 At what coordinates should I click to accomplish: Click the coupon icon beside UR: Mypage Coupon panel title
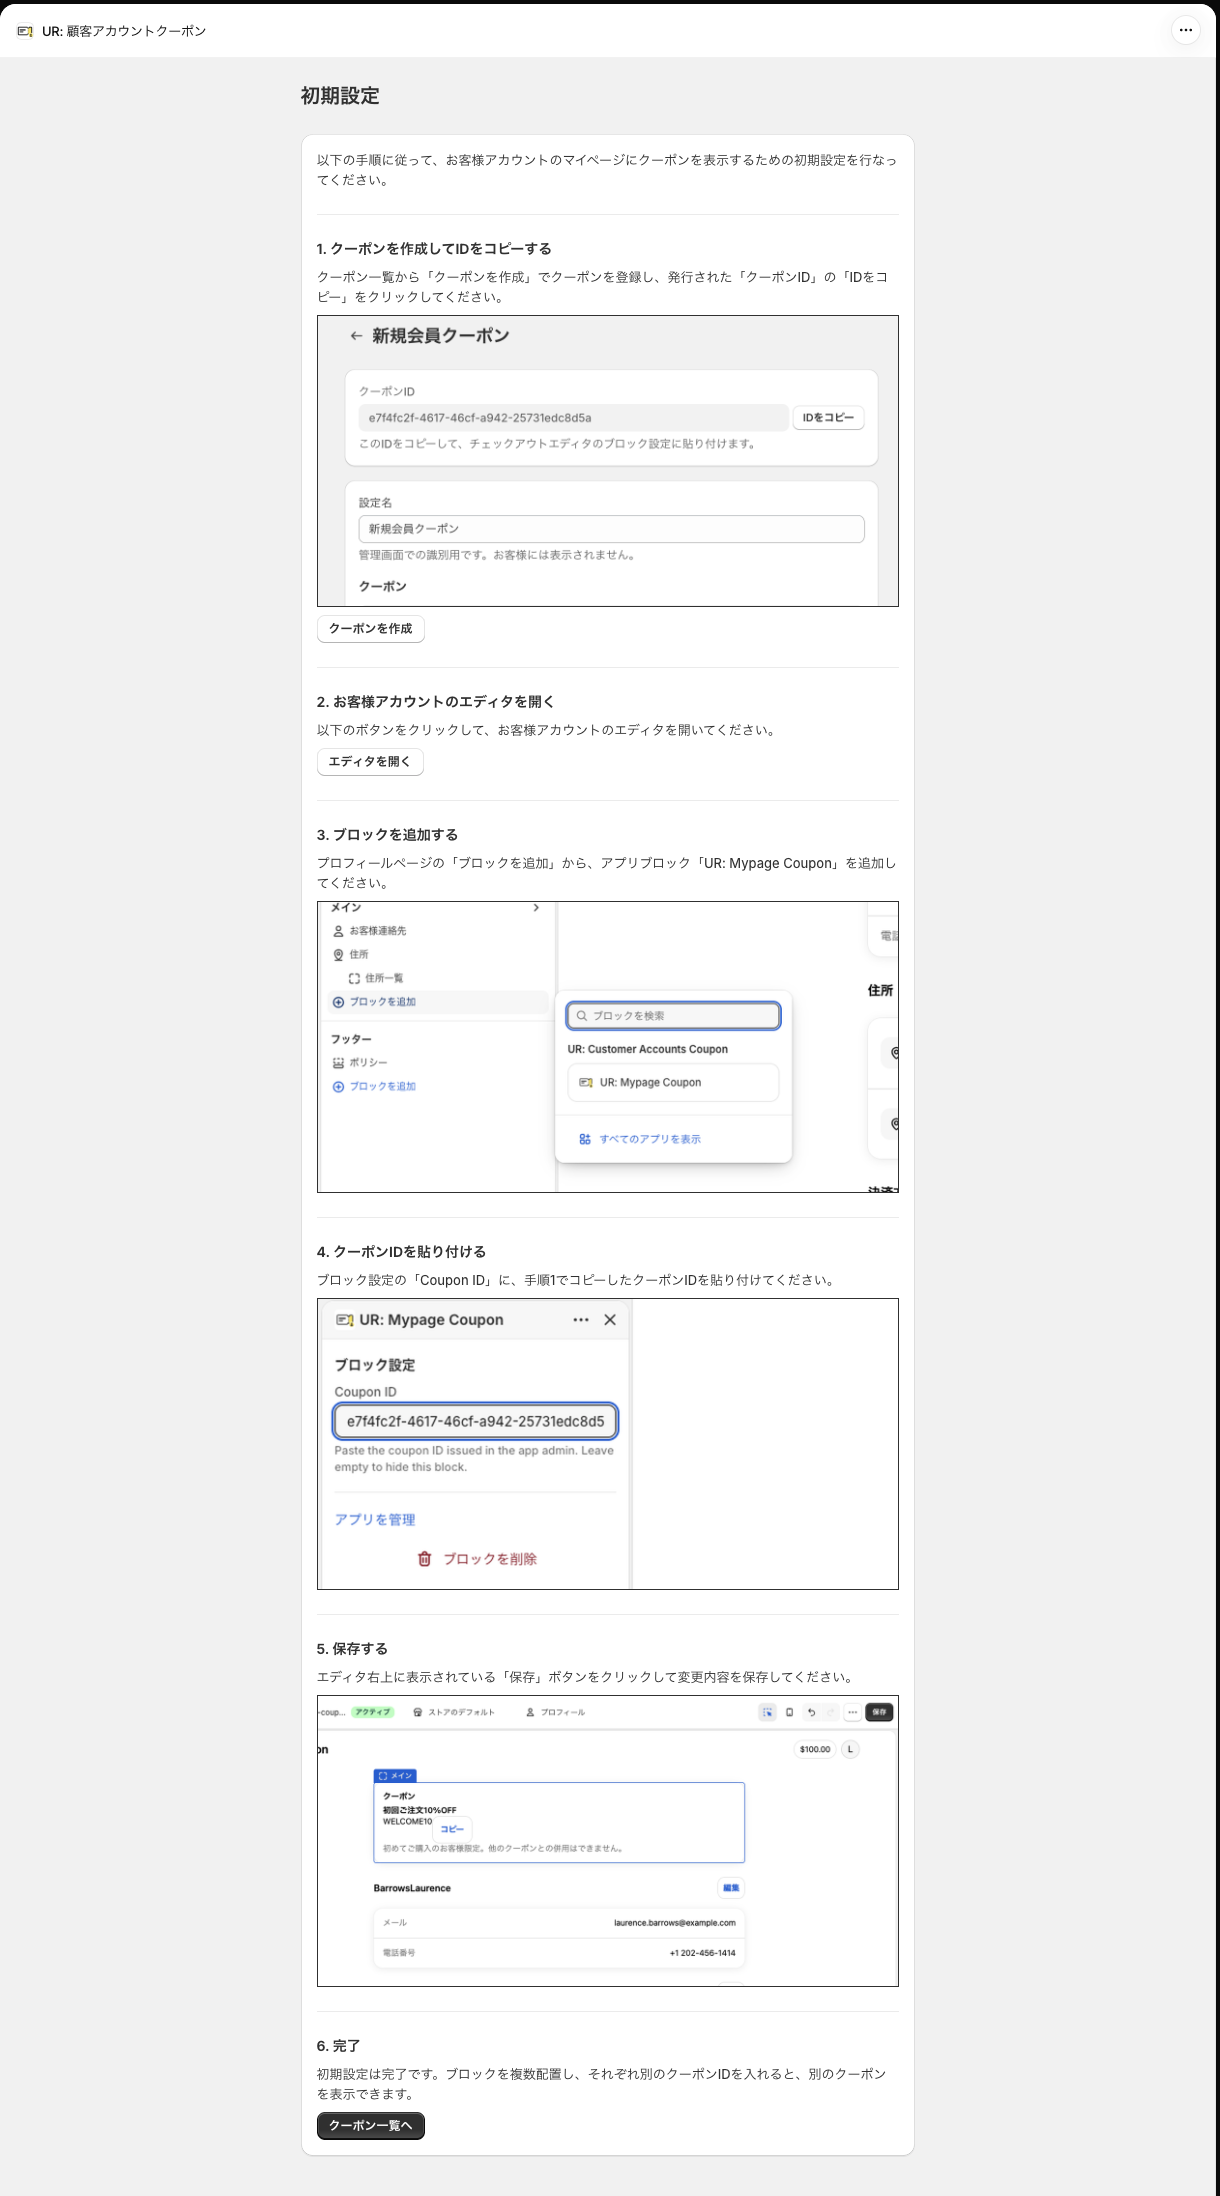pos(345,1320)
